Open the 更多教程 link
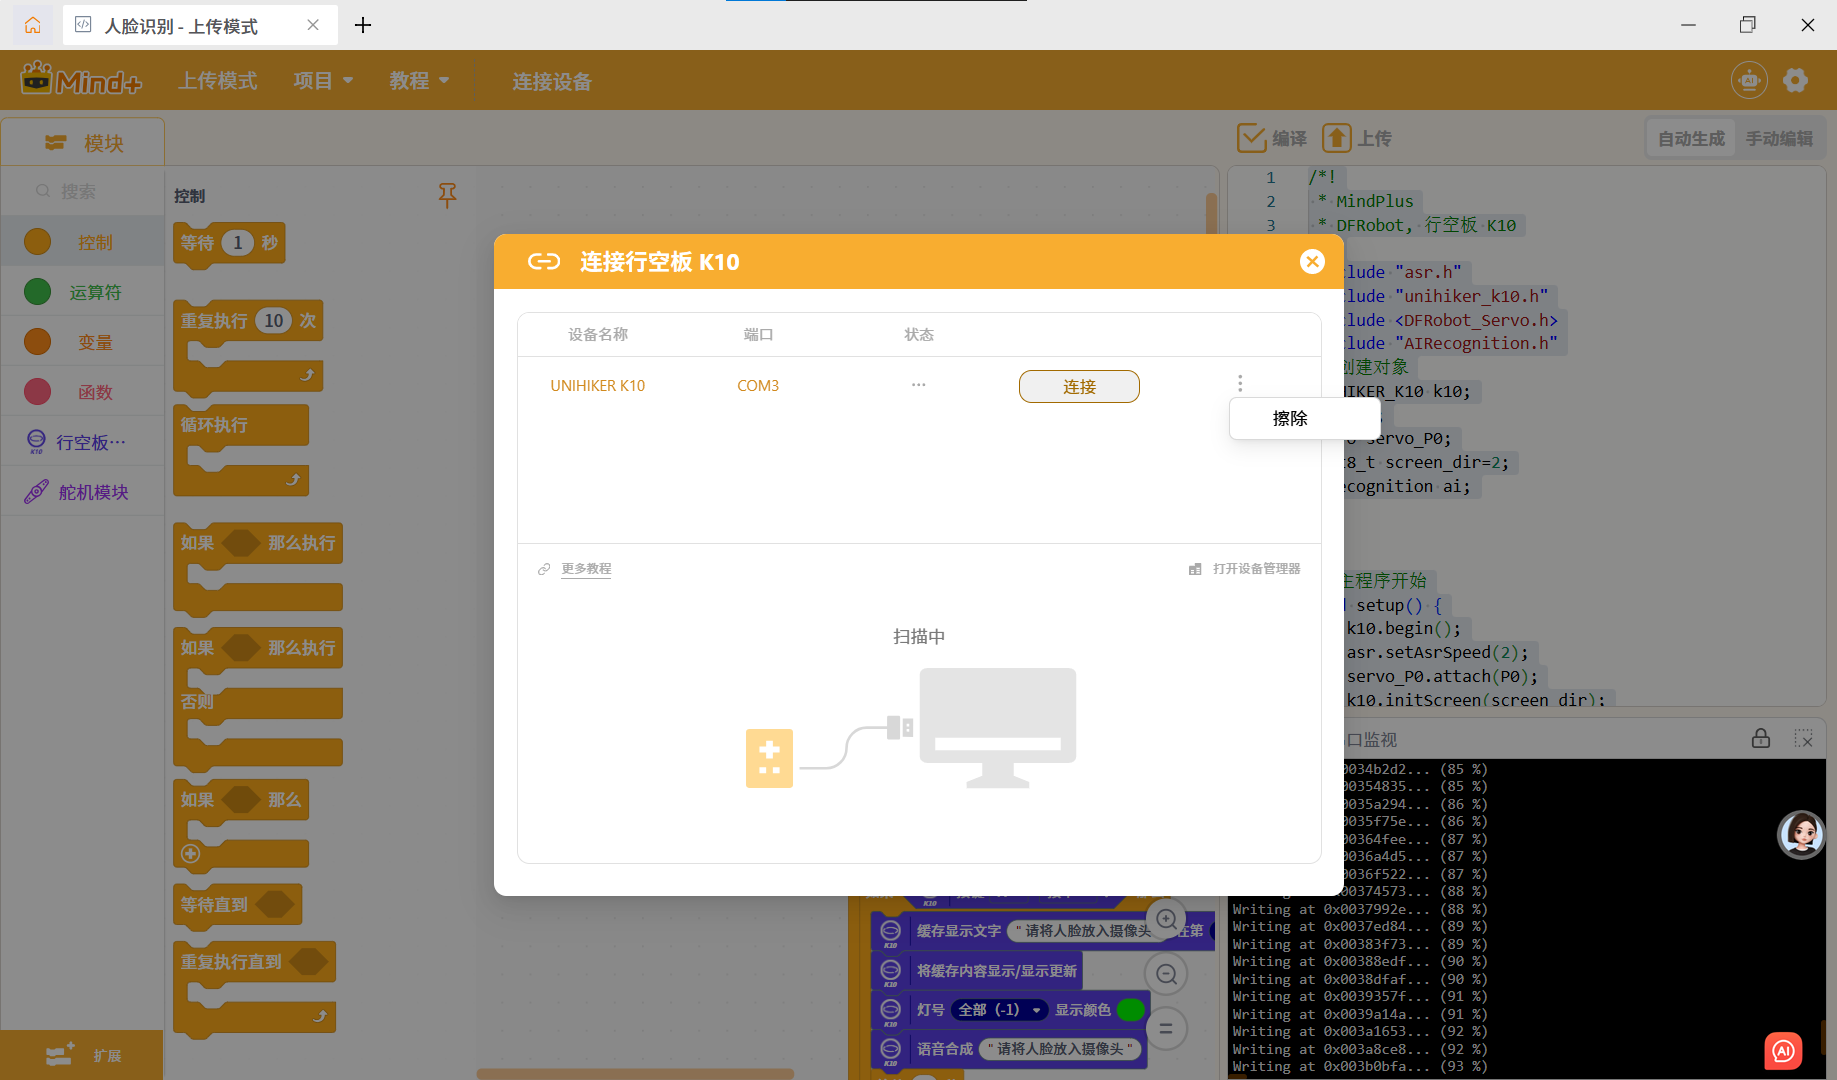The width and height of the screenshot is (1837, 1080). click(586, 568)
